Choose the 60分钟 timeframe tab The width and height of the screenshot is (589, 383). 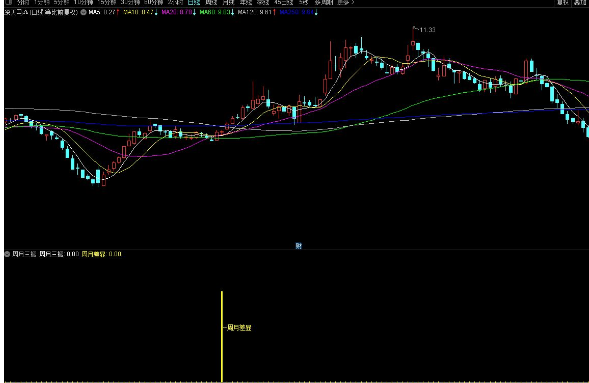coord(154,2)
